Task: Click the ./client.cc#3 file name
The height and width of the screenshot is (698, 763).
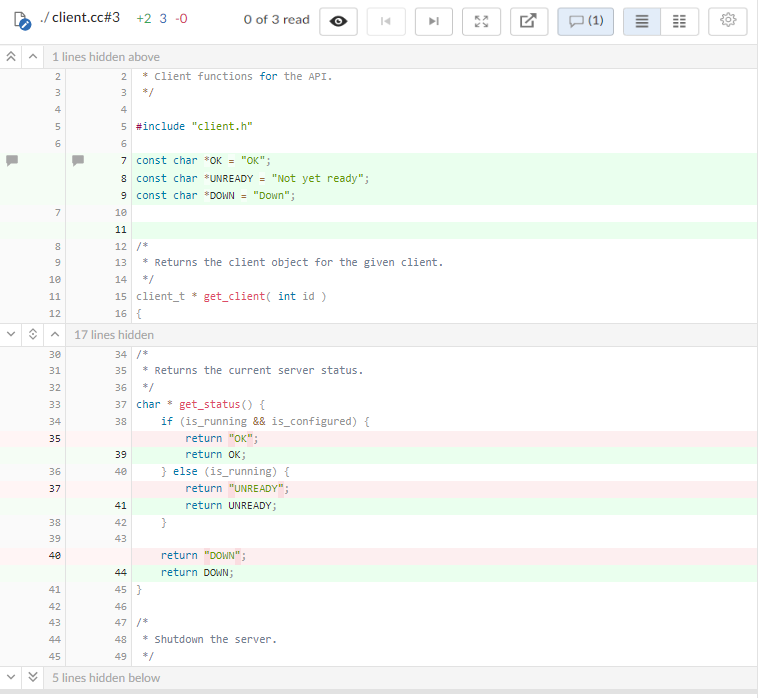Action: pos(80,18)
